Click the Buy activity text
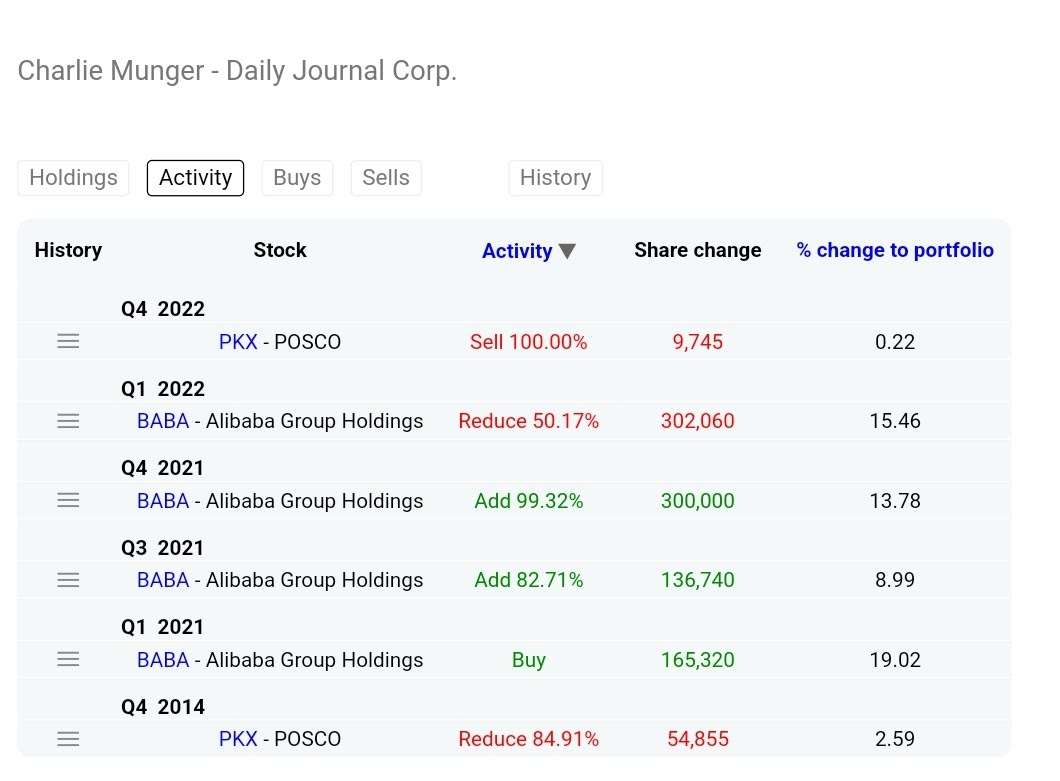This screenshot has height=781, width=1060. click(x=529, y=660)
